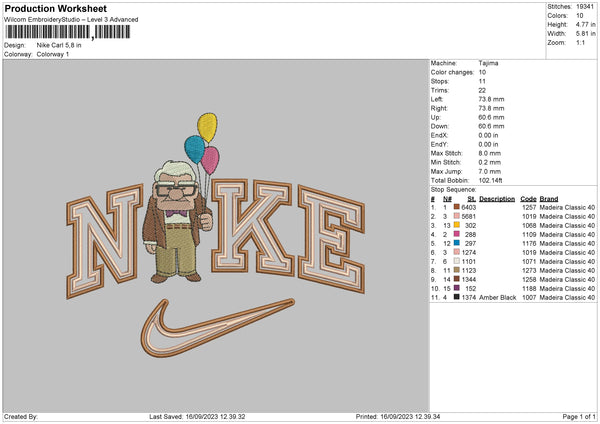Click the embroidered letter K
This screenshot has width=600, height=424.
(252, 227)
